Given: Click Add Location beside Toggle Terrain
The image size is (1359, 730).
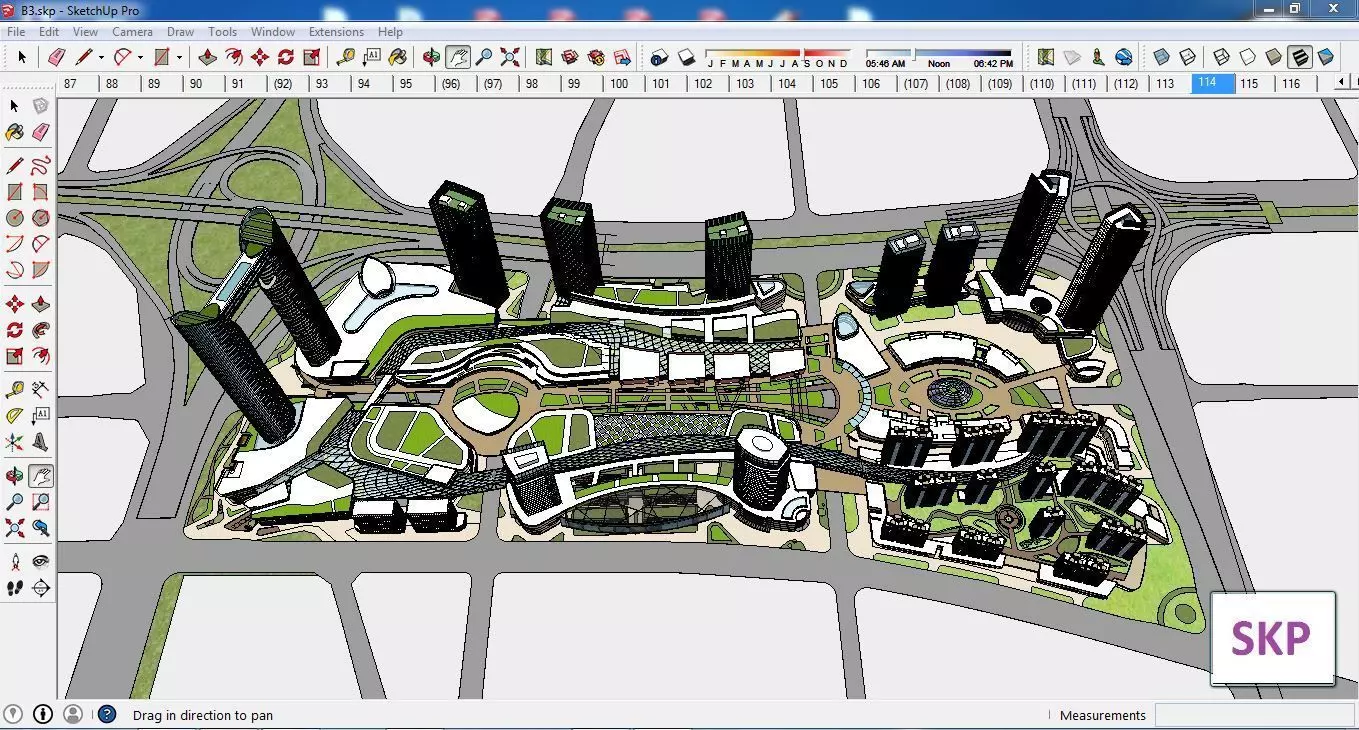Looking at the screenshot, I should coord(1046,57).
